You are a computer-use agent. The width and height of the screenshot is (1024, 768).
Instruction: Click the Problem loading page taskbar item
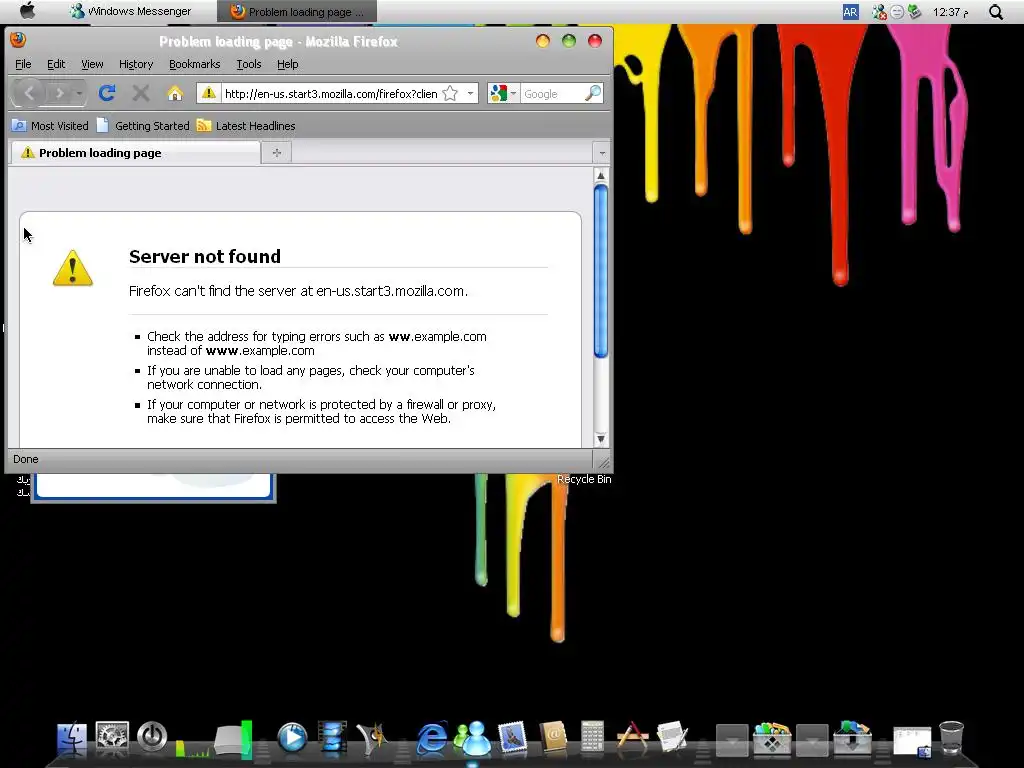(x=298, y=12)
